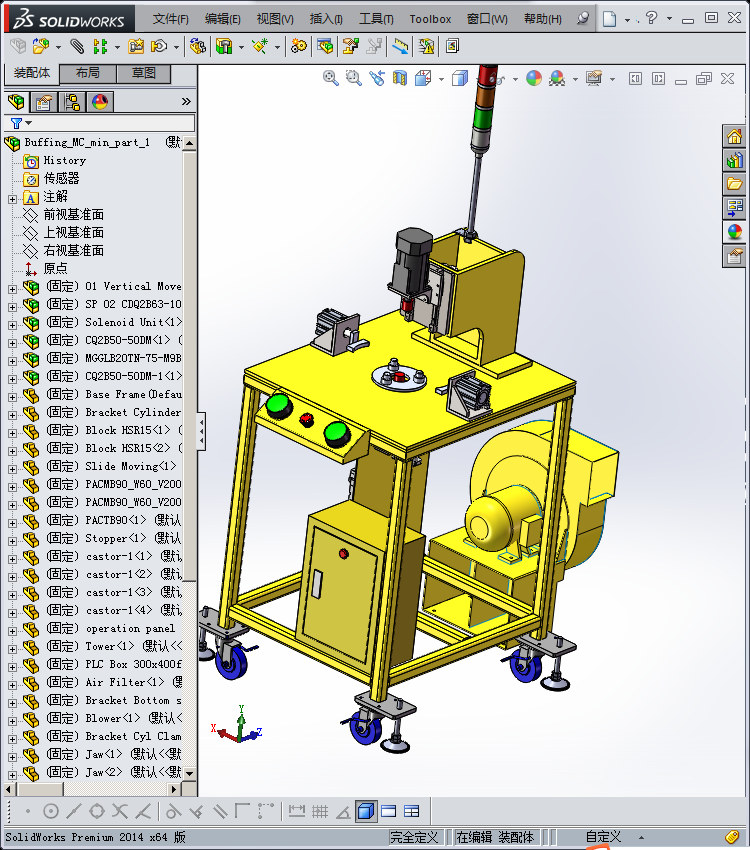
Task: Switch to the 草图 sketch tab
Action: coord(144,73)
